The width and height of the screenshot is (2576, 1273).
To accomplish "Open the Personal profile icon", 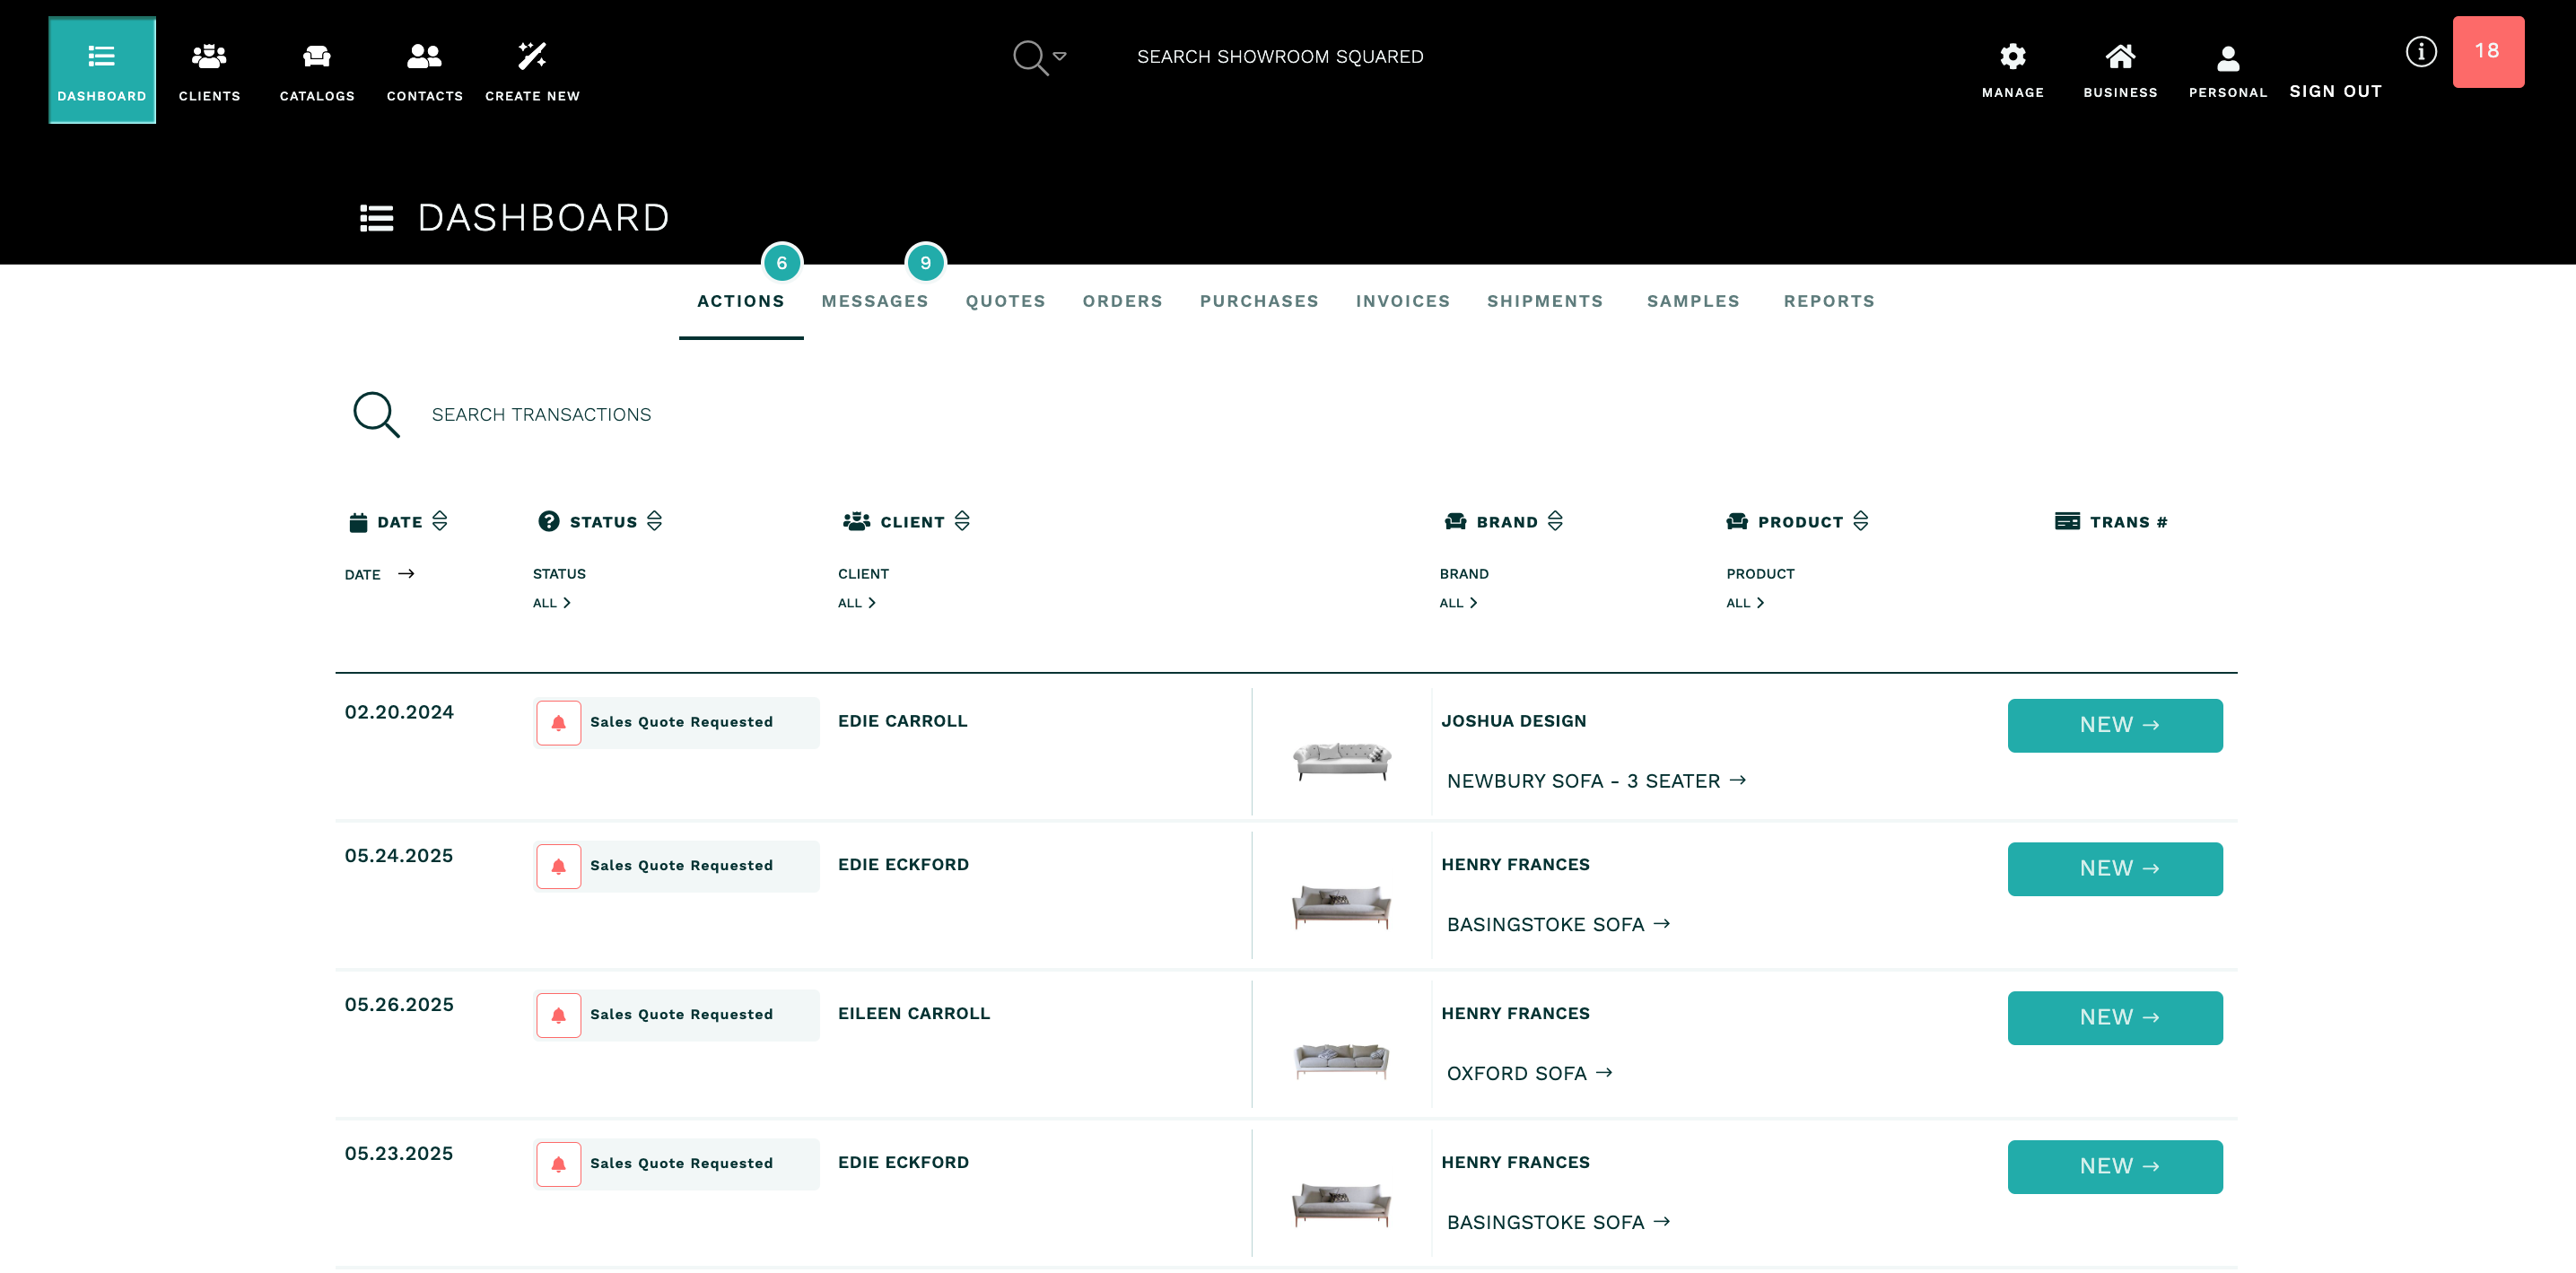I will coord(2227,57).
